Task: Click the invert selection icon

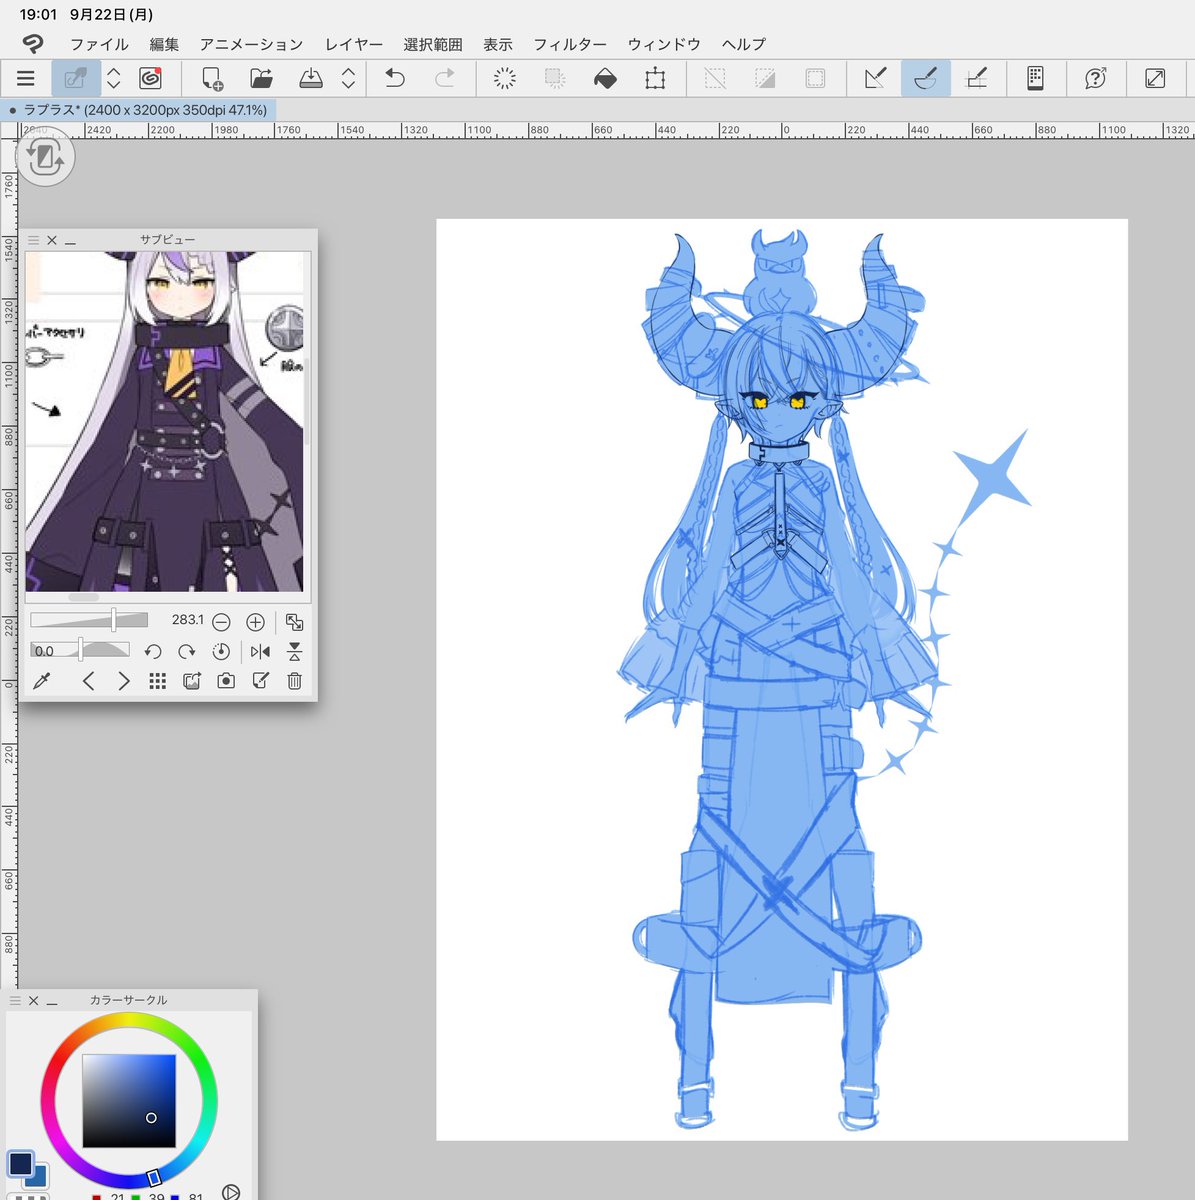Action: 765,78
